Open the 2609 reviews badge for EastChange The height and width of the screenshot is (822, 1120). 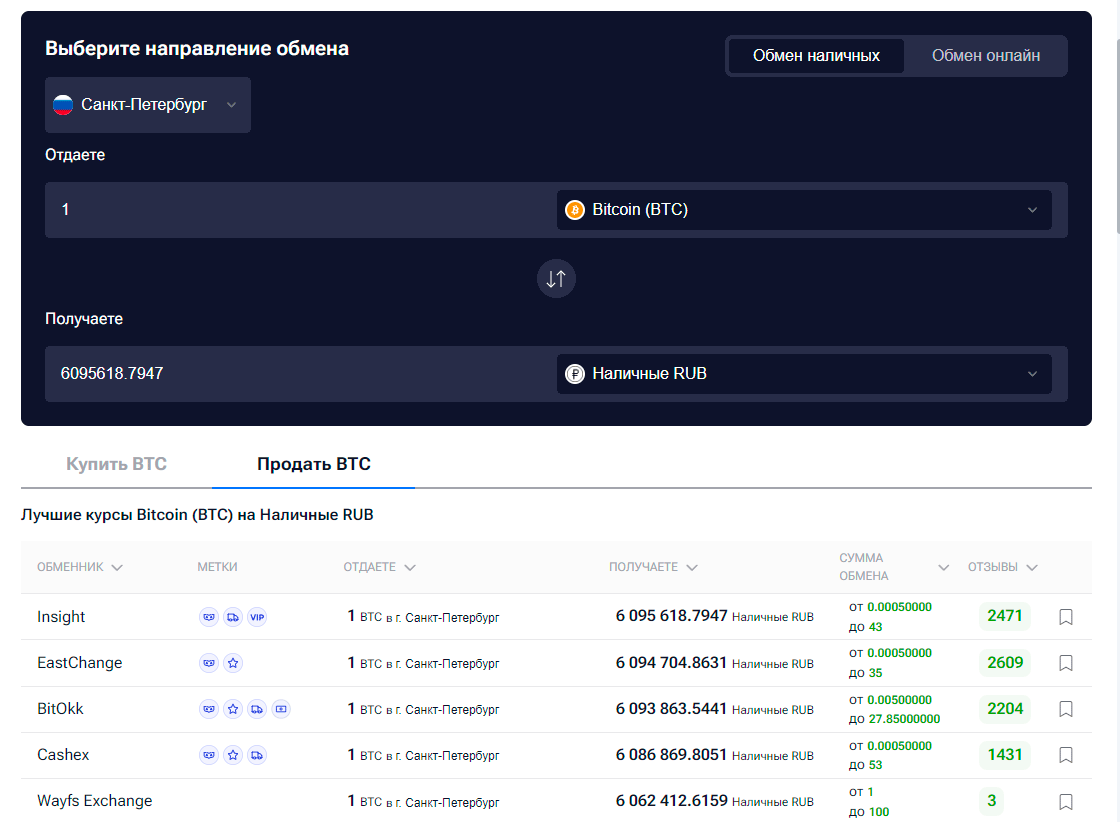pos(1004,663)
